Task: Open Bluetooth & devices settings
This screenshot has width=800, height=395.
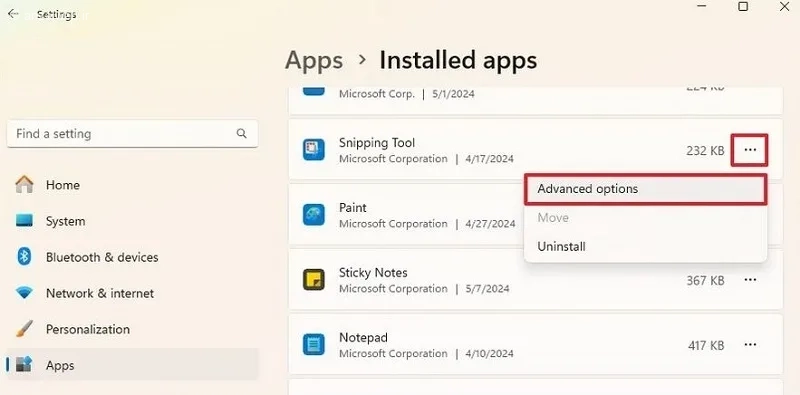Action: point(132,257)
